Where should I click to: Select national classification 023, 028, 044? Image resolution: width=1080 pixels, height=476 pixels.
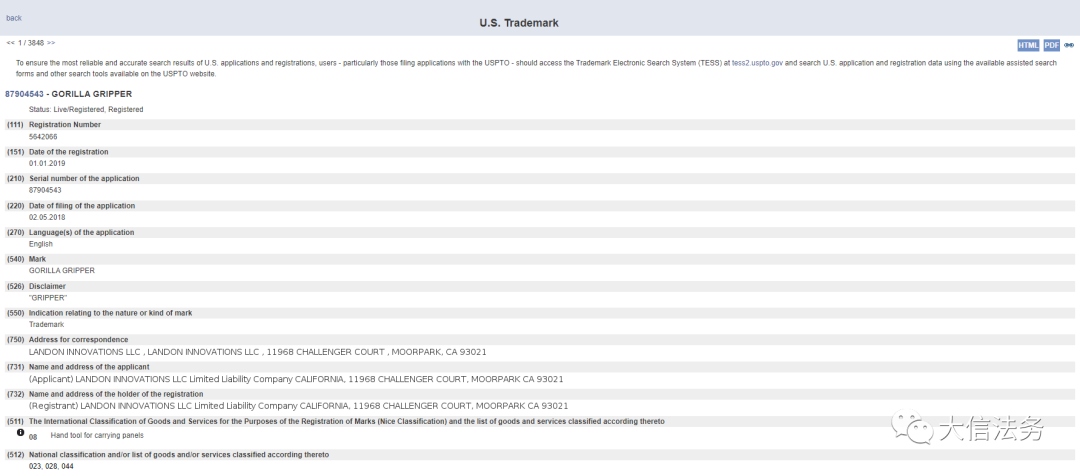coord(51,466)
